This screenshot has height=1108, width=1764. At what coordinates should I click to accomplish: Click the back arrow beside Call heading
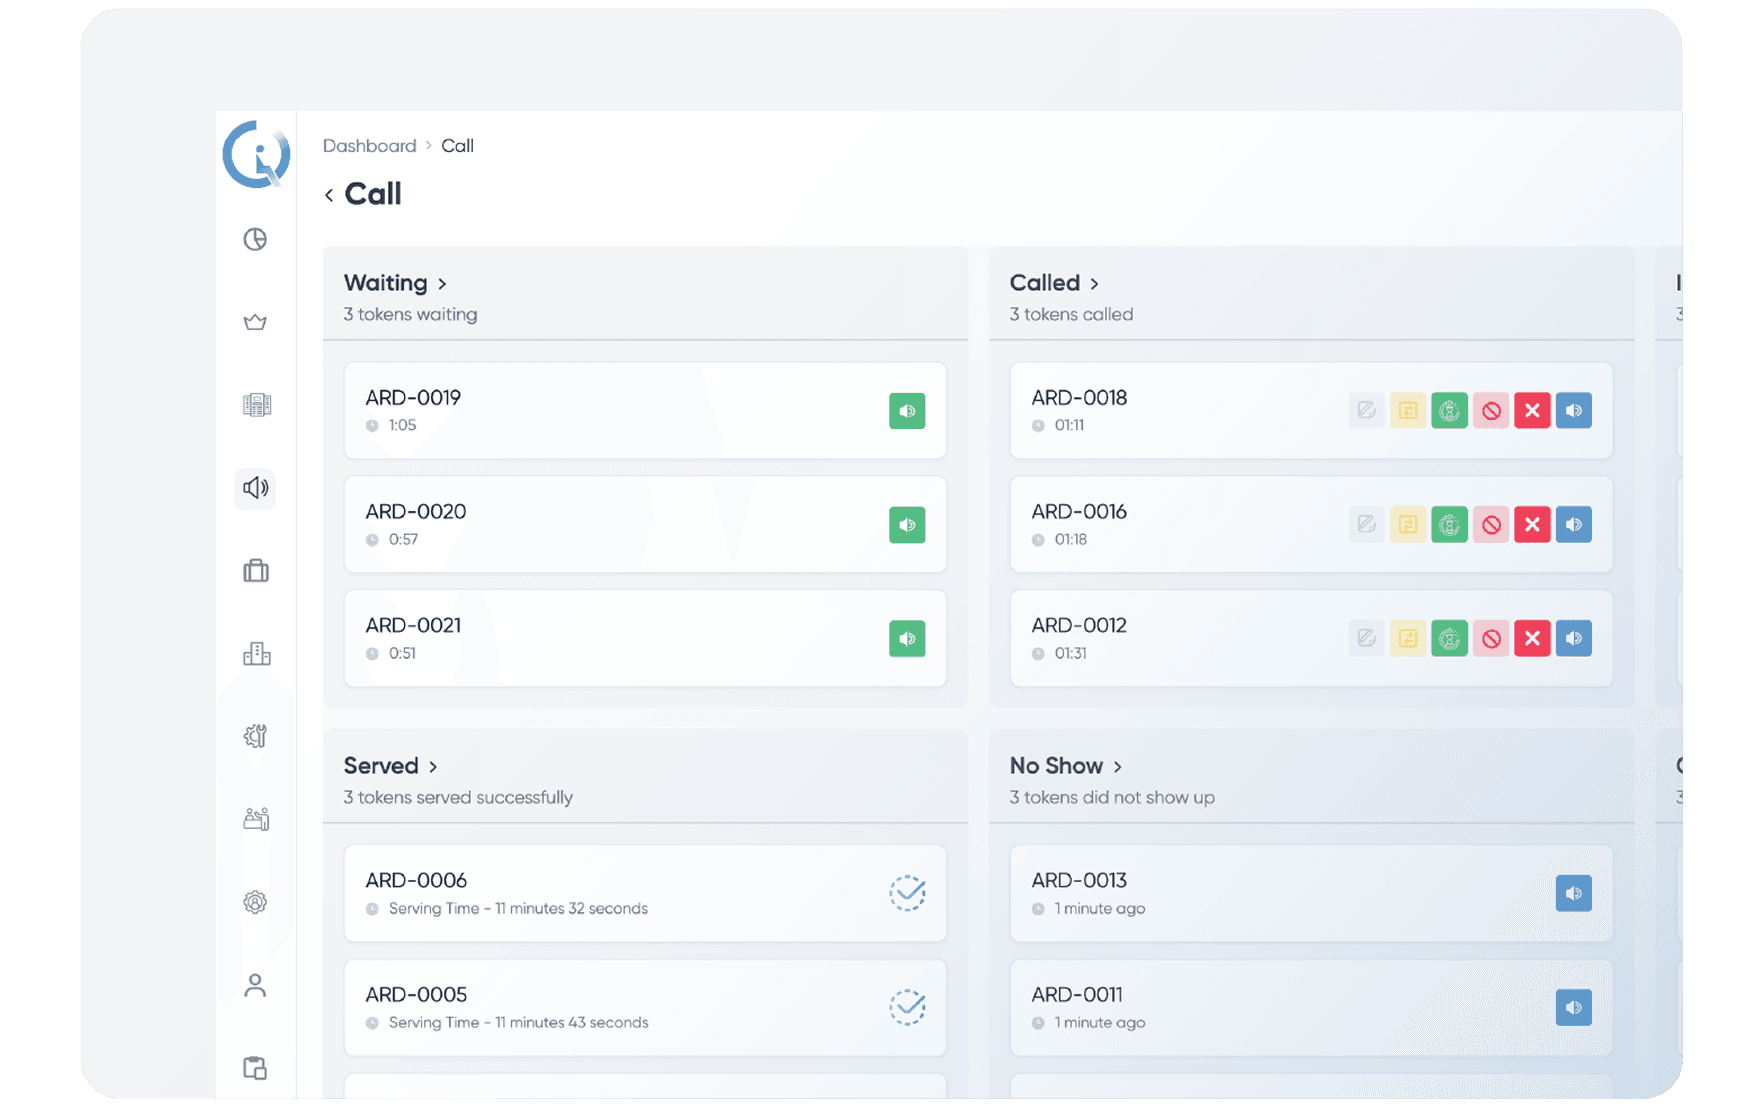pyautogui.click(x=329, y=195)
